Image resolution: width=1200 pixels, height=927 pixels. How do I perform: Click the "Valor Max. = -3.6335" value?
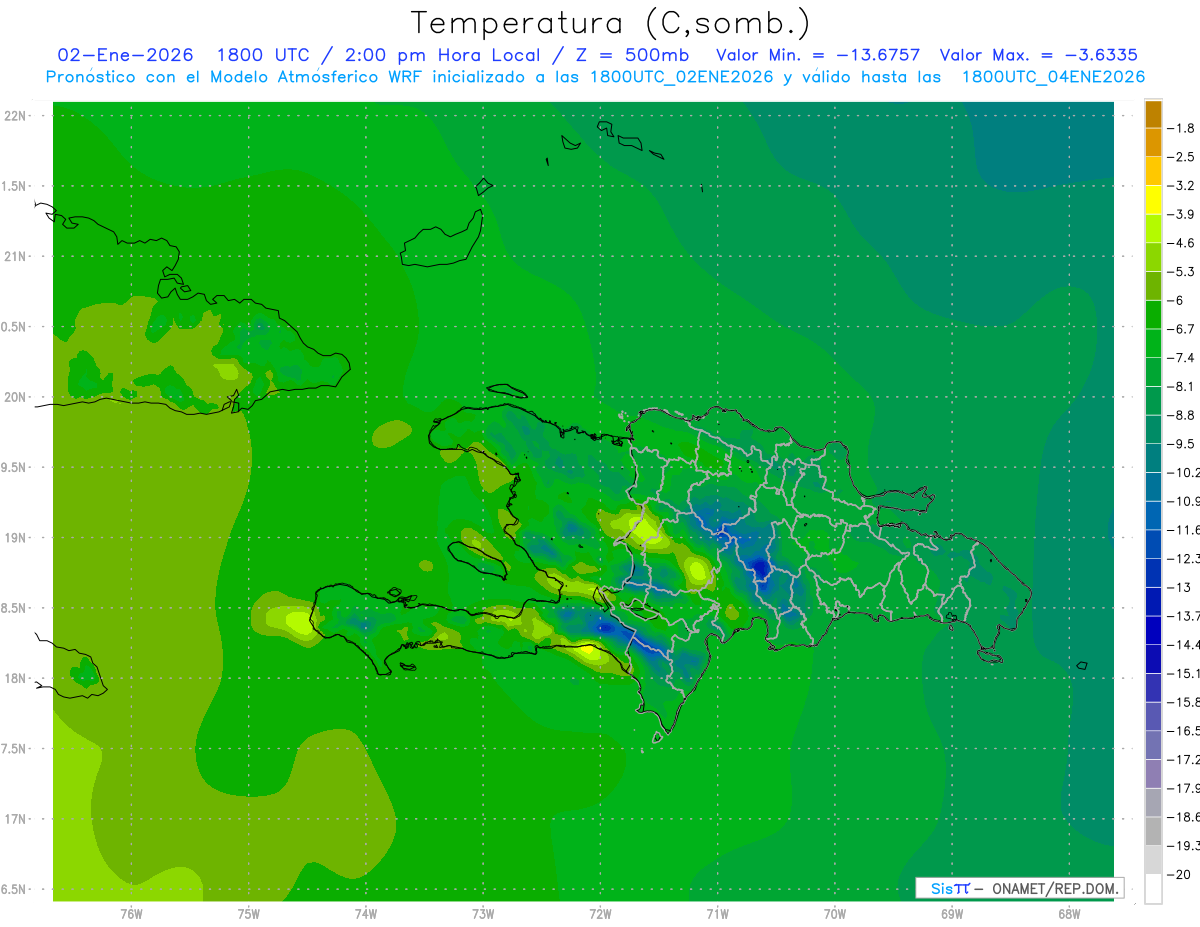[x=1039, y=55]
